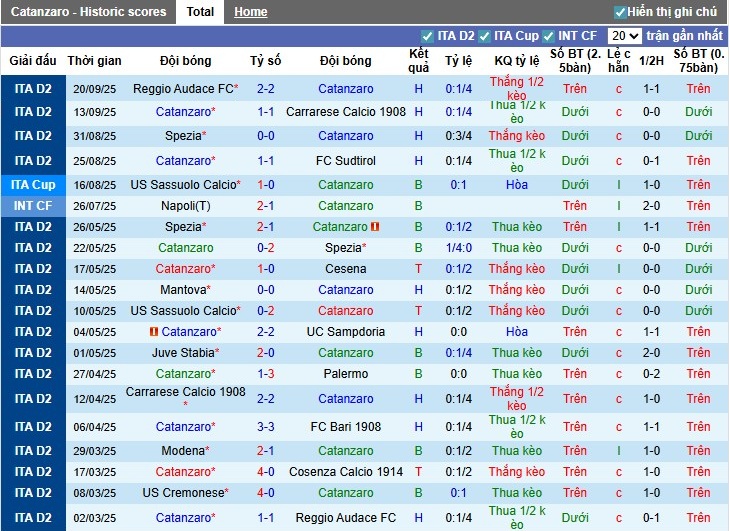Screen dimensions: 729x531
Task: Click the ITA Cup league badge in table
Action: coord(33,185)
